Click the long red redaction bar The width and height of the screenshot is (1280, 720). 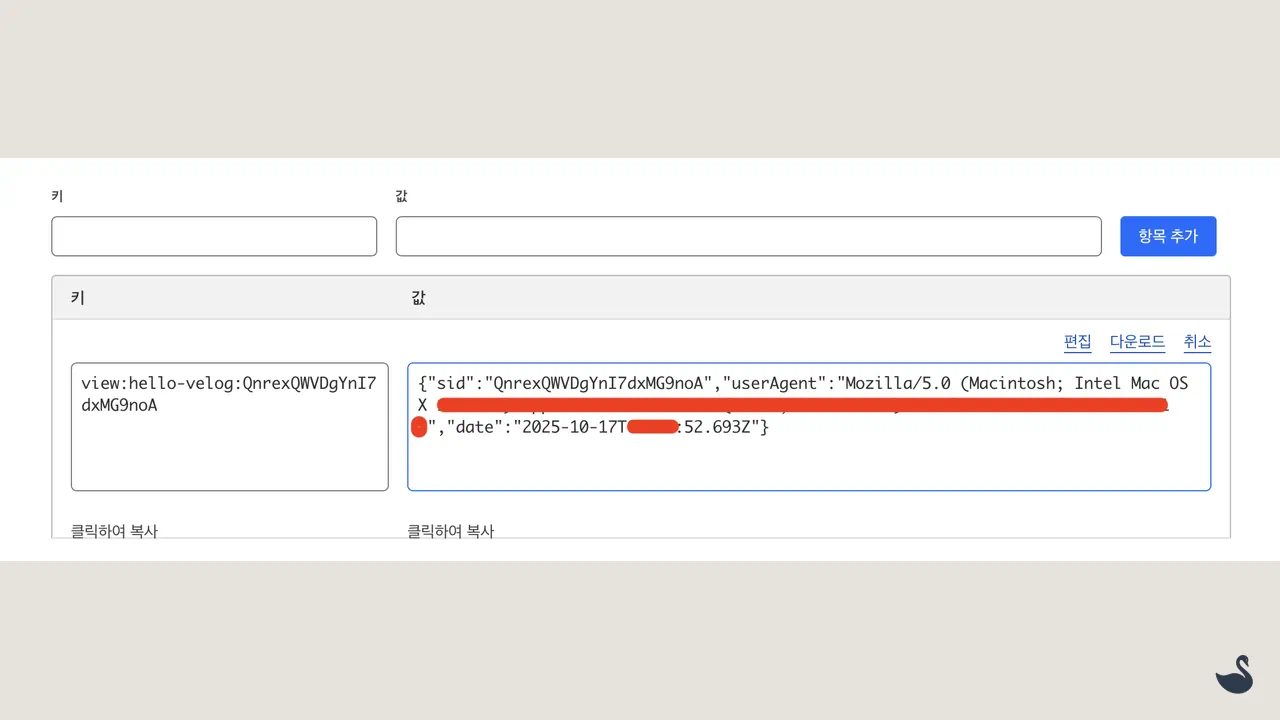point(800,405)
